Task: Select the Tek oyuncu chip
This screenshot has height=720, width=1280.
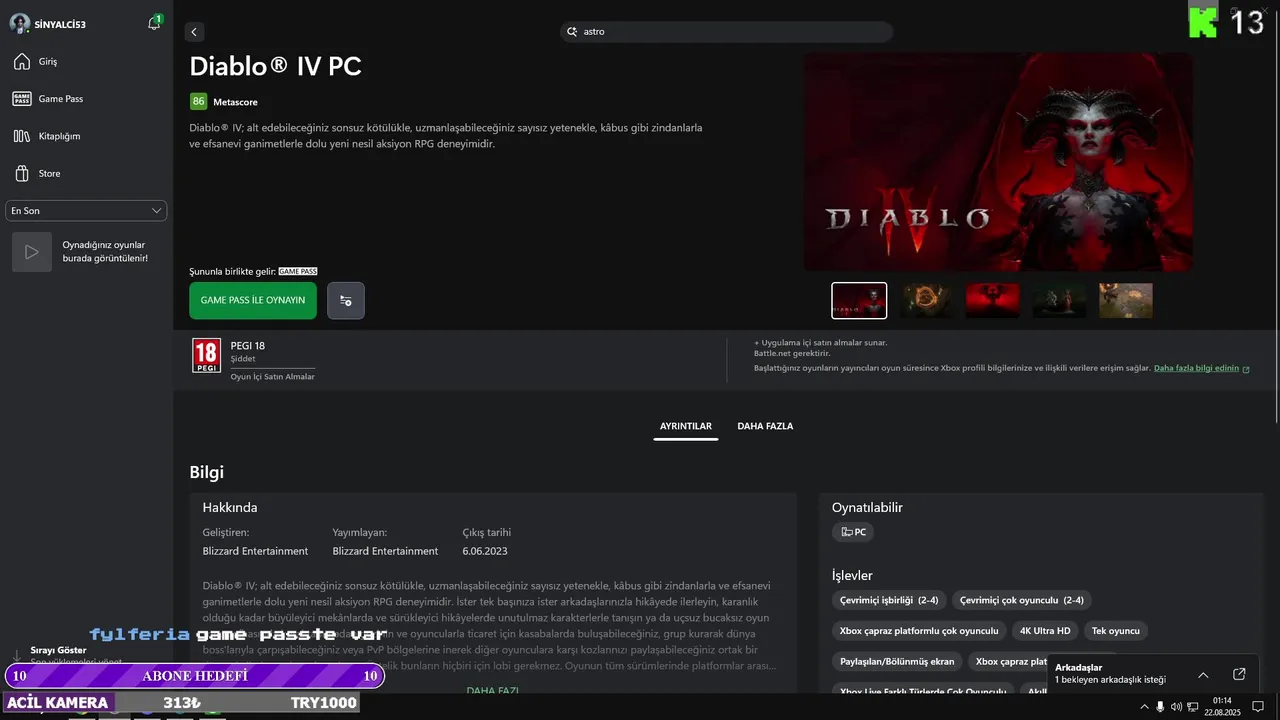Action: [1116, 631]
